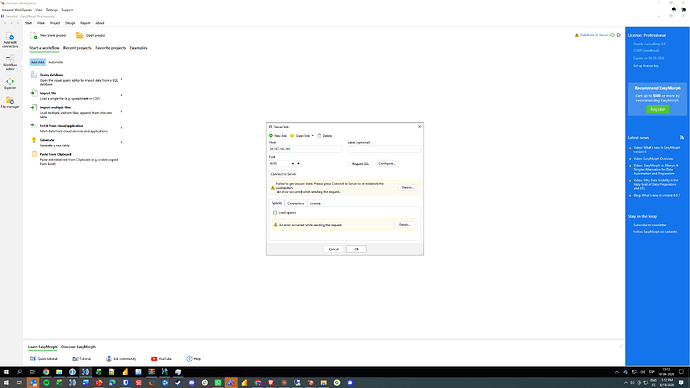
Task: Open the Workflow editor sidebar icon
Action: pos(10,58)
